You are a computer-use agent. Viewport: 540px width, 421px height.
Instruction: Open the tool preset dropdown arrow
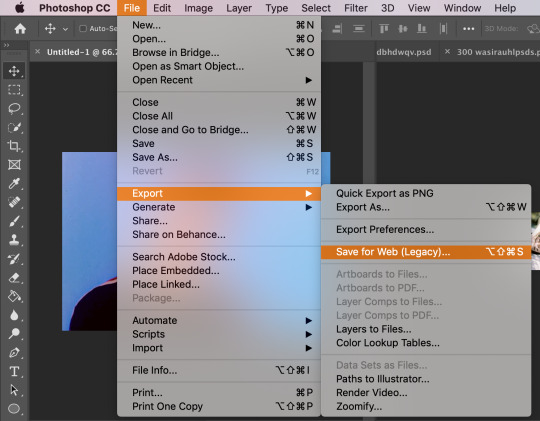pyautogui.click(x=65, y=29)
